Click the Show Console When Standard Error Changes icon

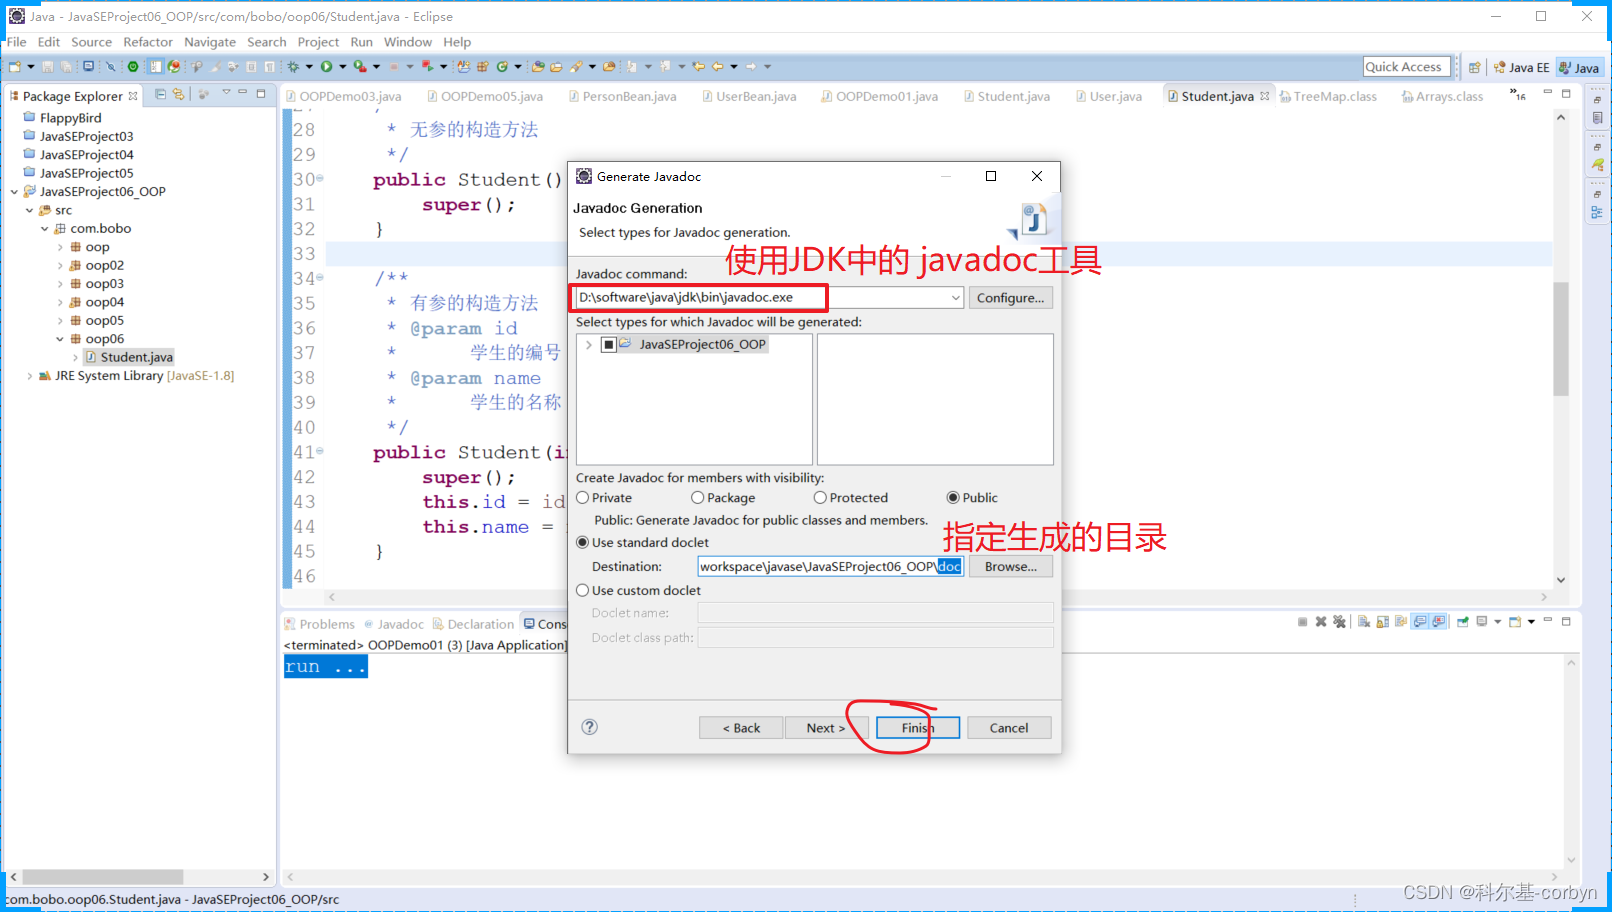click(1439, 622)
